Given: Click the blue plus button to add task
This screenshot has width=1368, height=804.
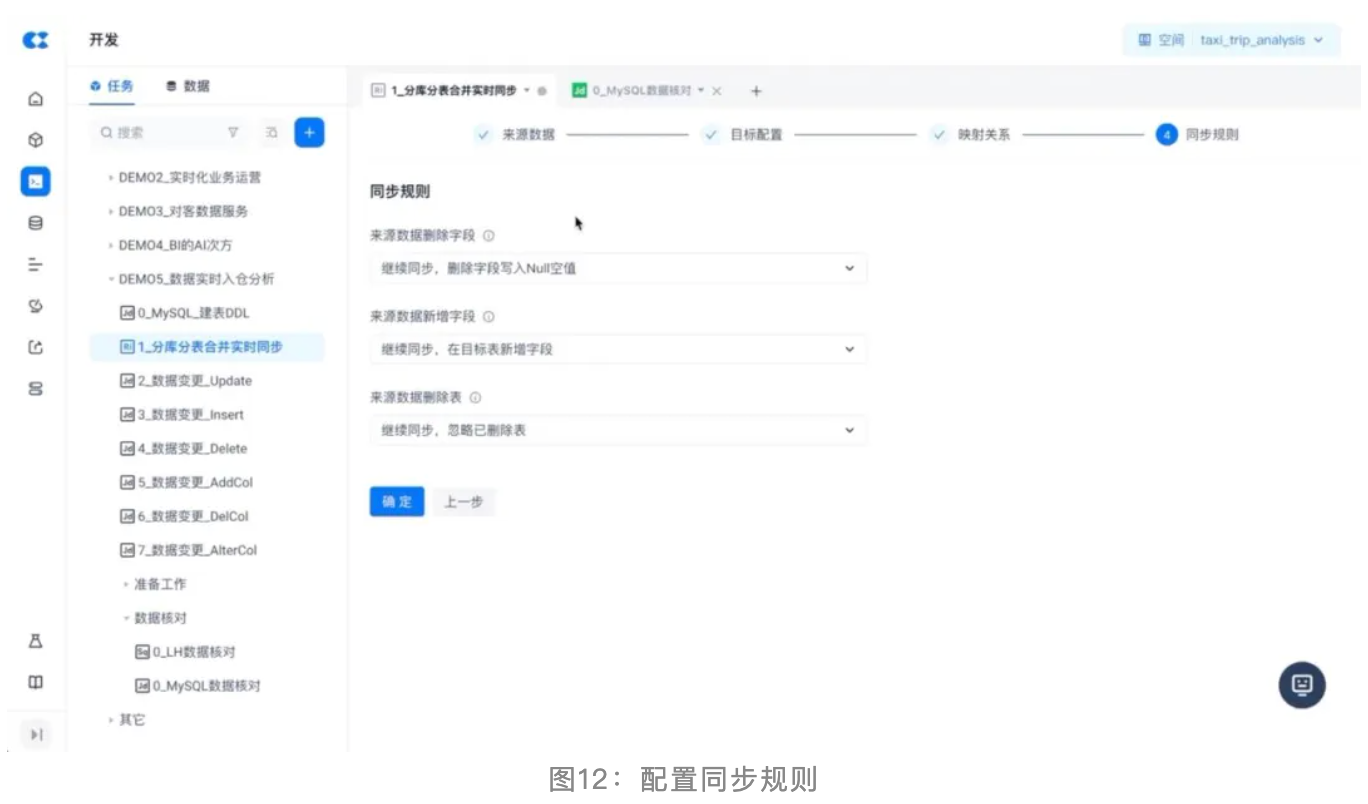Looking at the screenshot, I should point(309,132).
